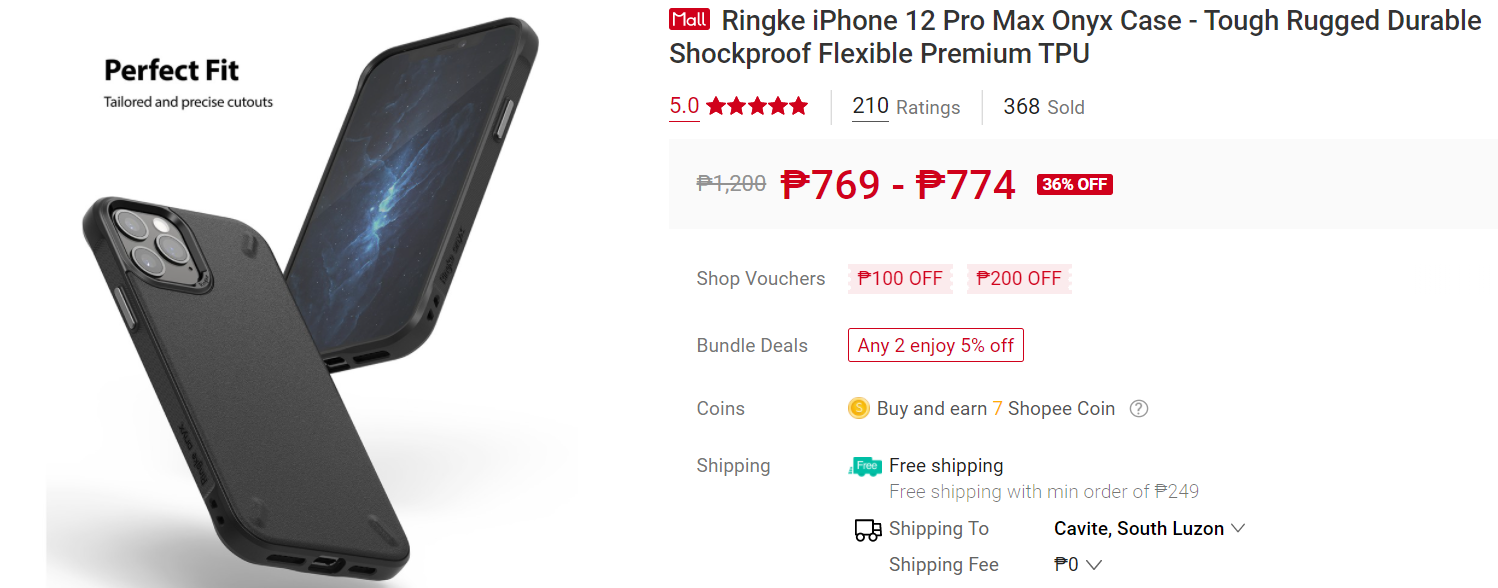The image size is (1498, 588).
Task: Click the green Free shipping truck icon
Action: 866,466
